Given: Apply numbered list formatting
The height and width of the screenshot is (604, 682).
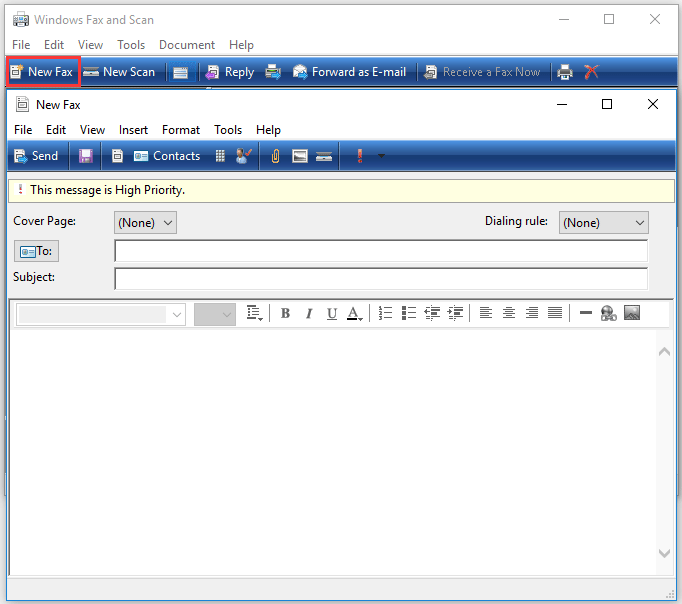Looking at the screenshot, I should click(386, 313).
